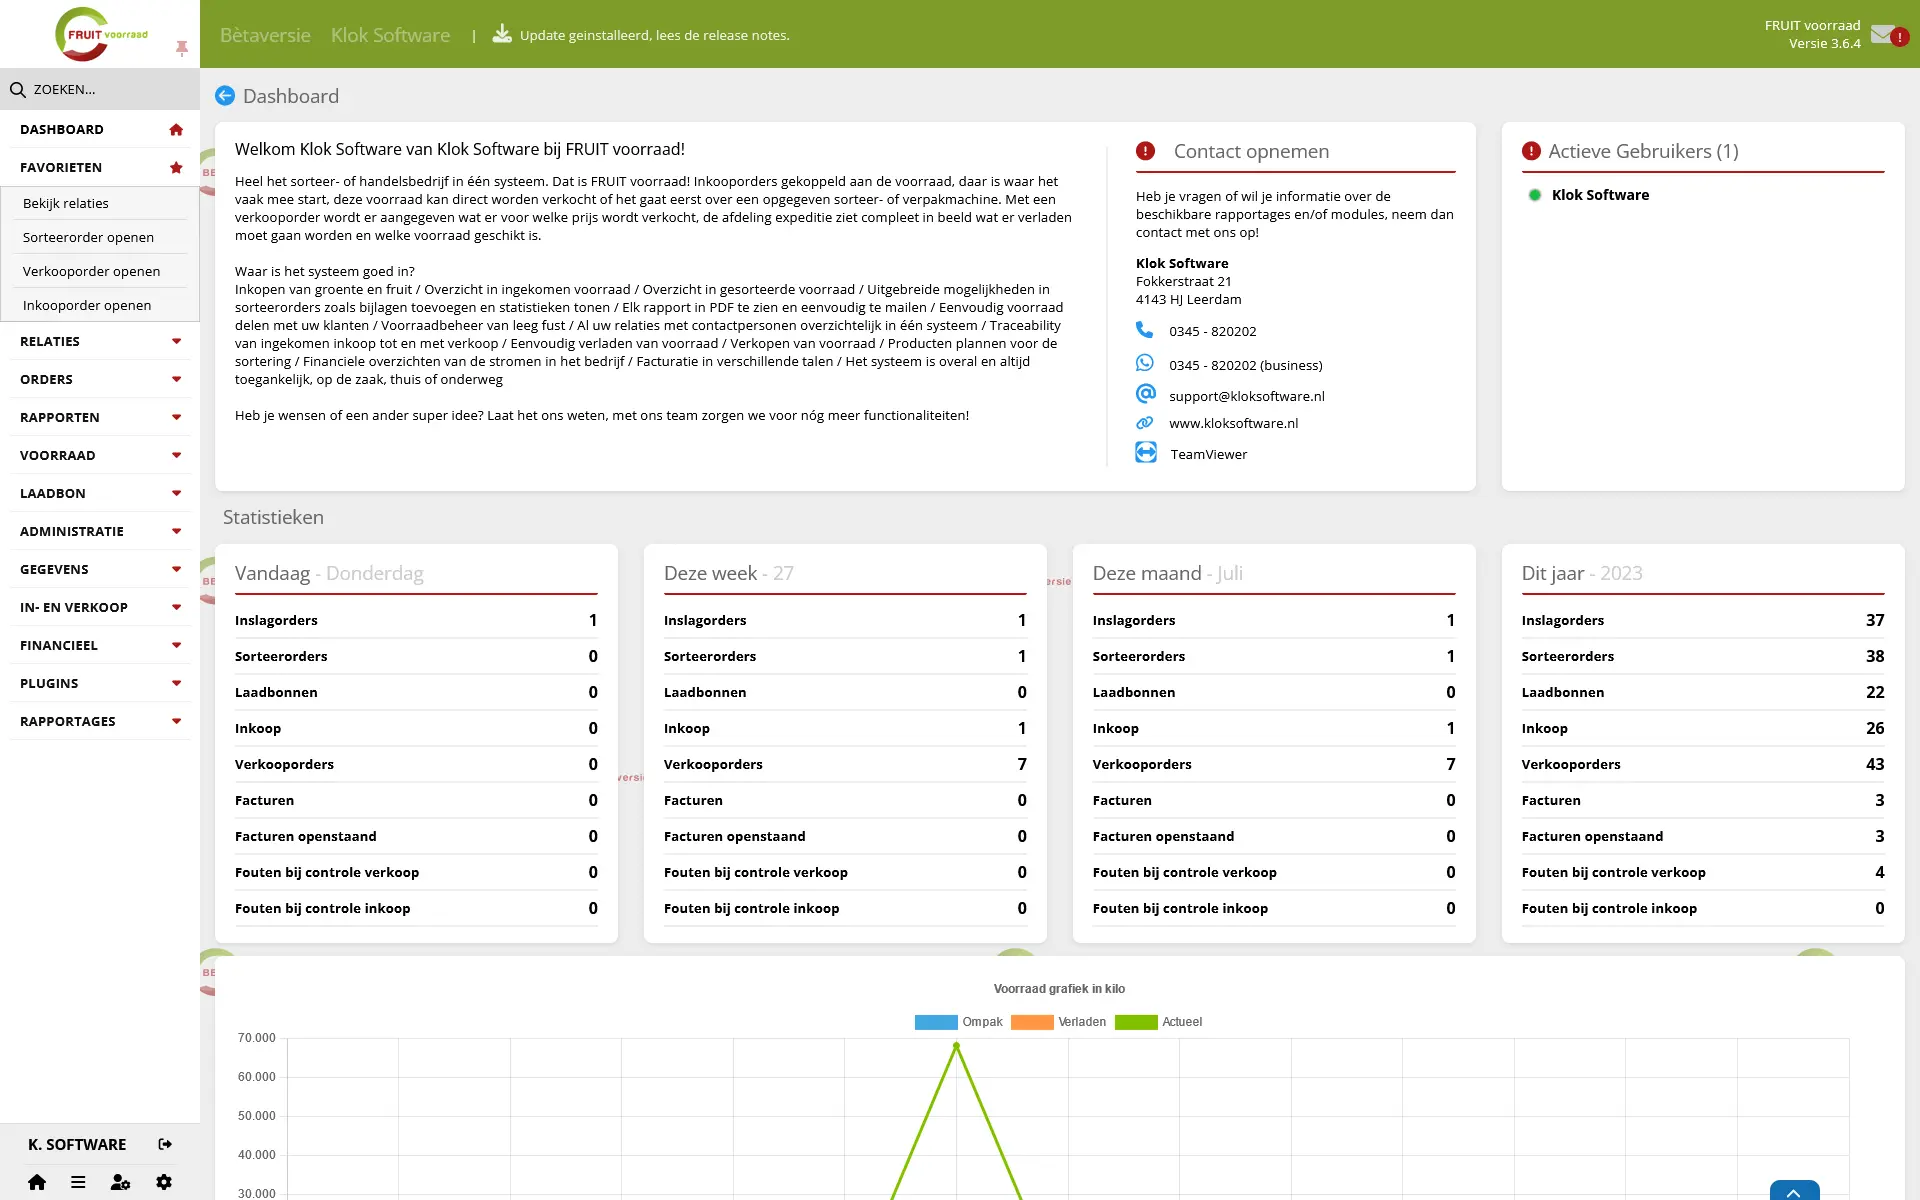Click the WhatsApp business icon
Image resolution: width=1920 pixels, height=1200 pixels.
pos(1145,363)
